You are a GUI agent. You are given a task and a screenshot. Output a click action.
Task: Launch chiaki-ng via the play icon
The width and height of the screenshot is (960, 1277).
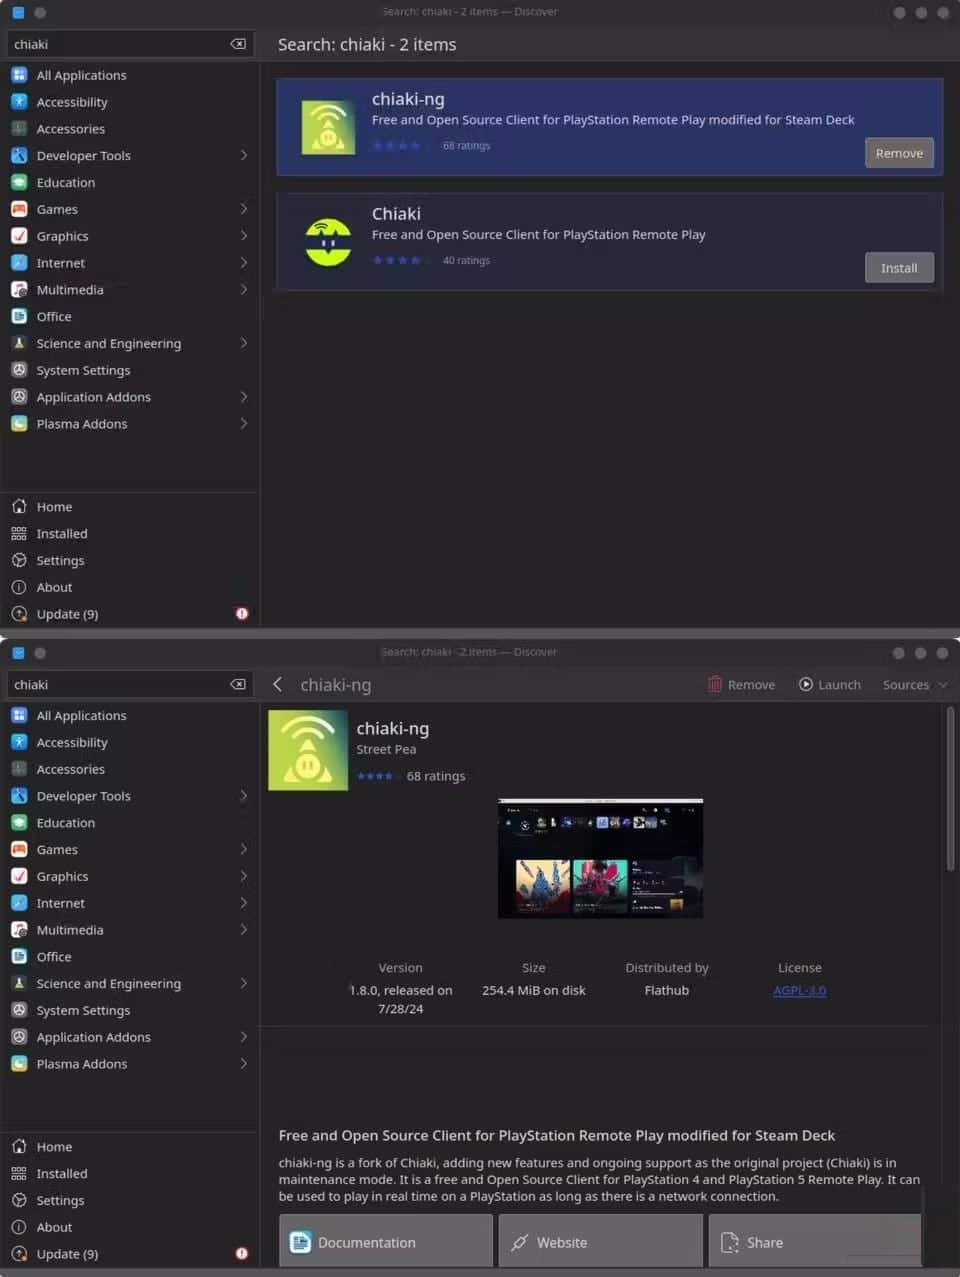[x=805, y=684]
